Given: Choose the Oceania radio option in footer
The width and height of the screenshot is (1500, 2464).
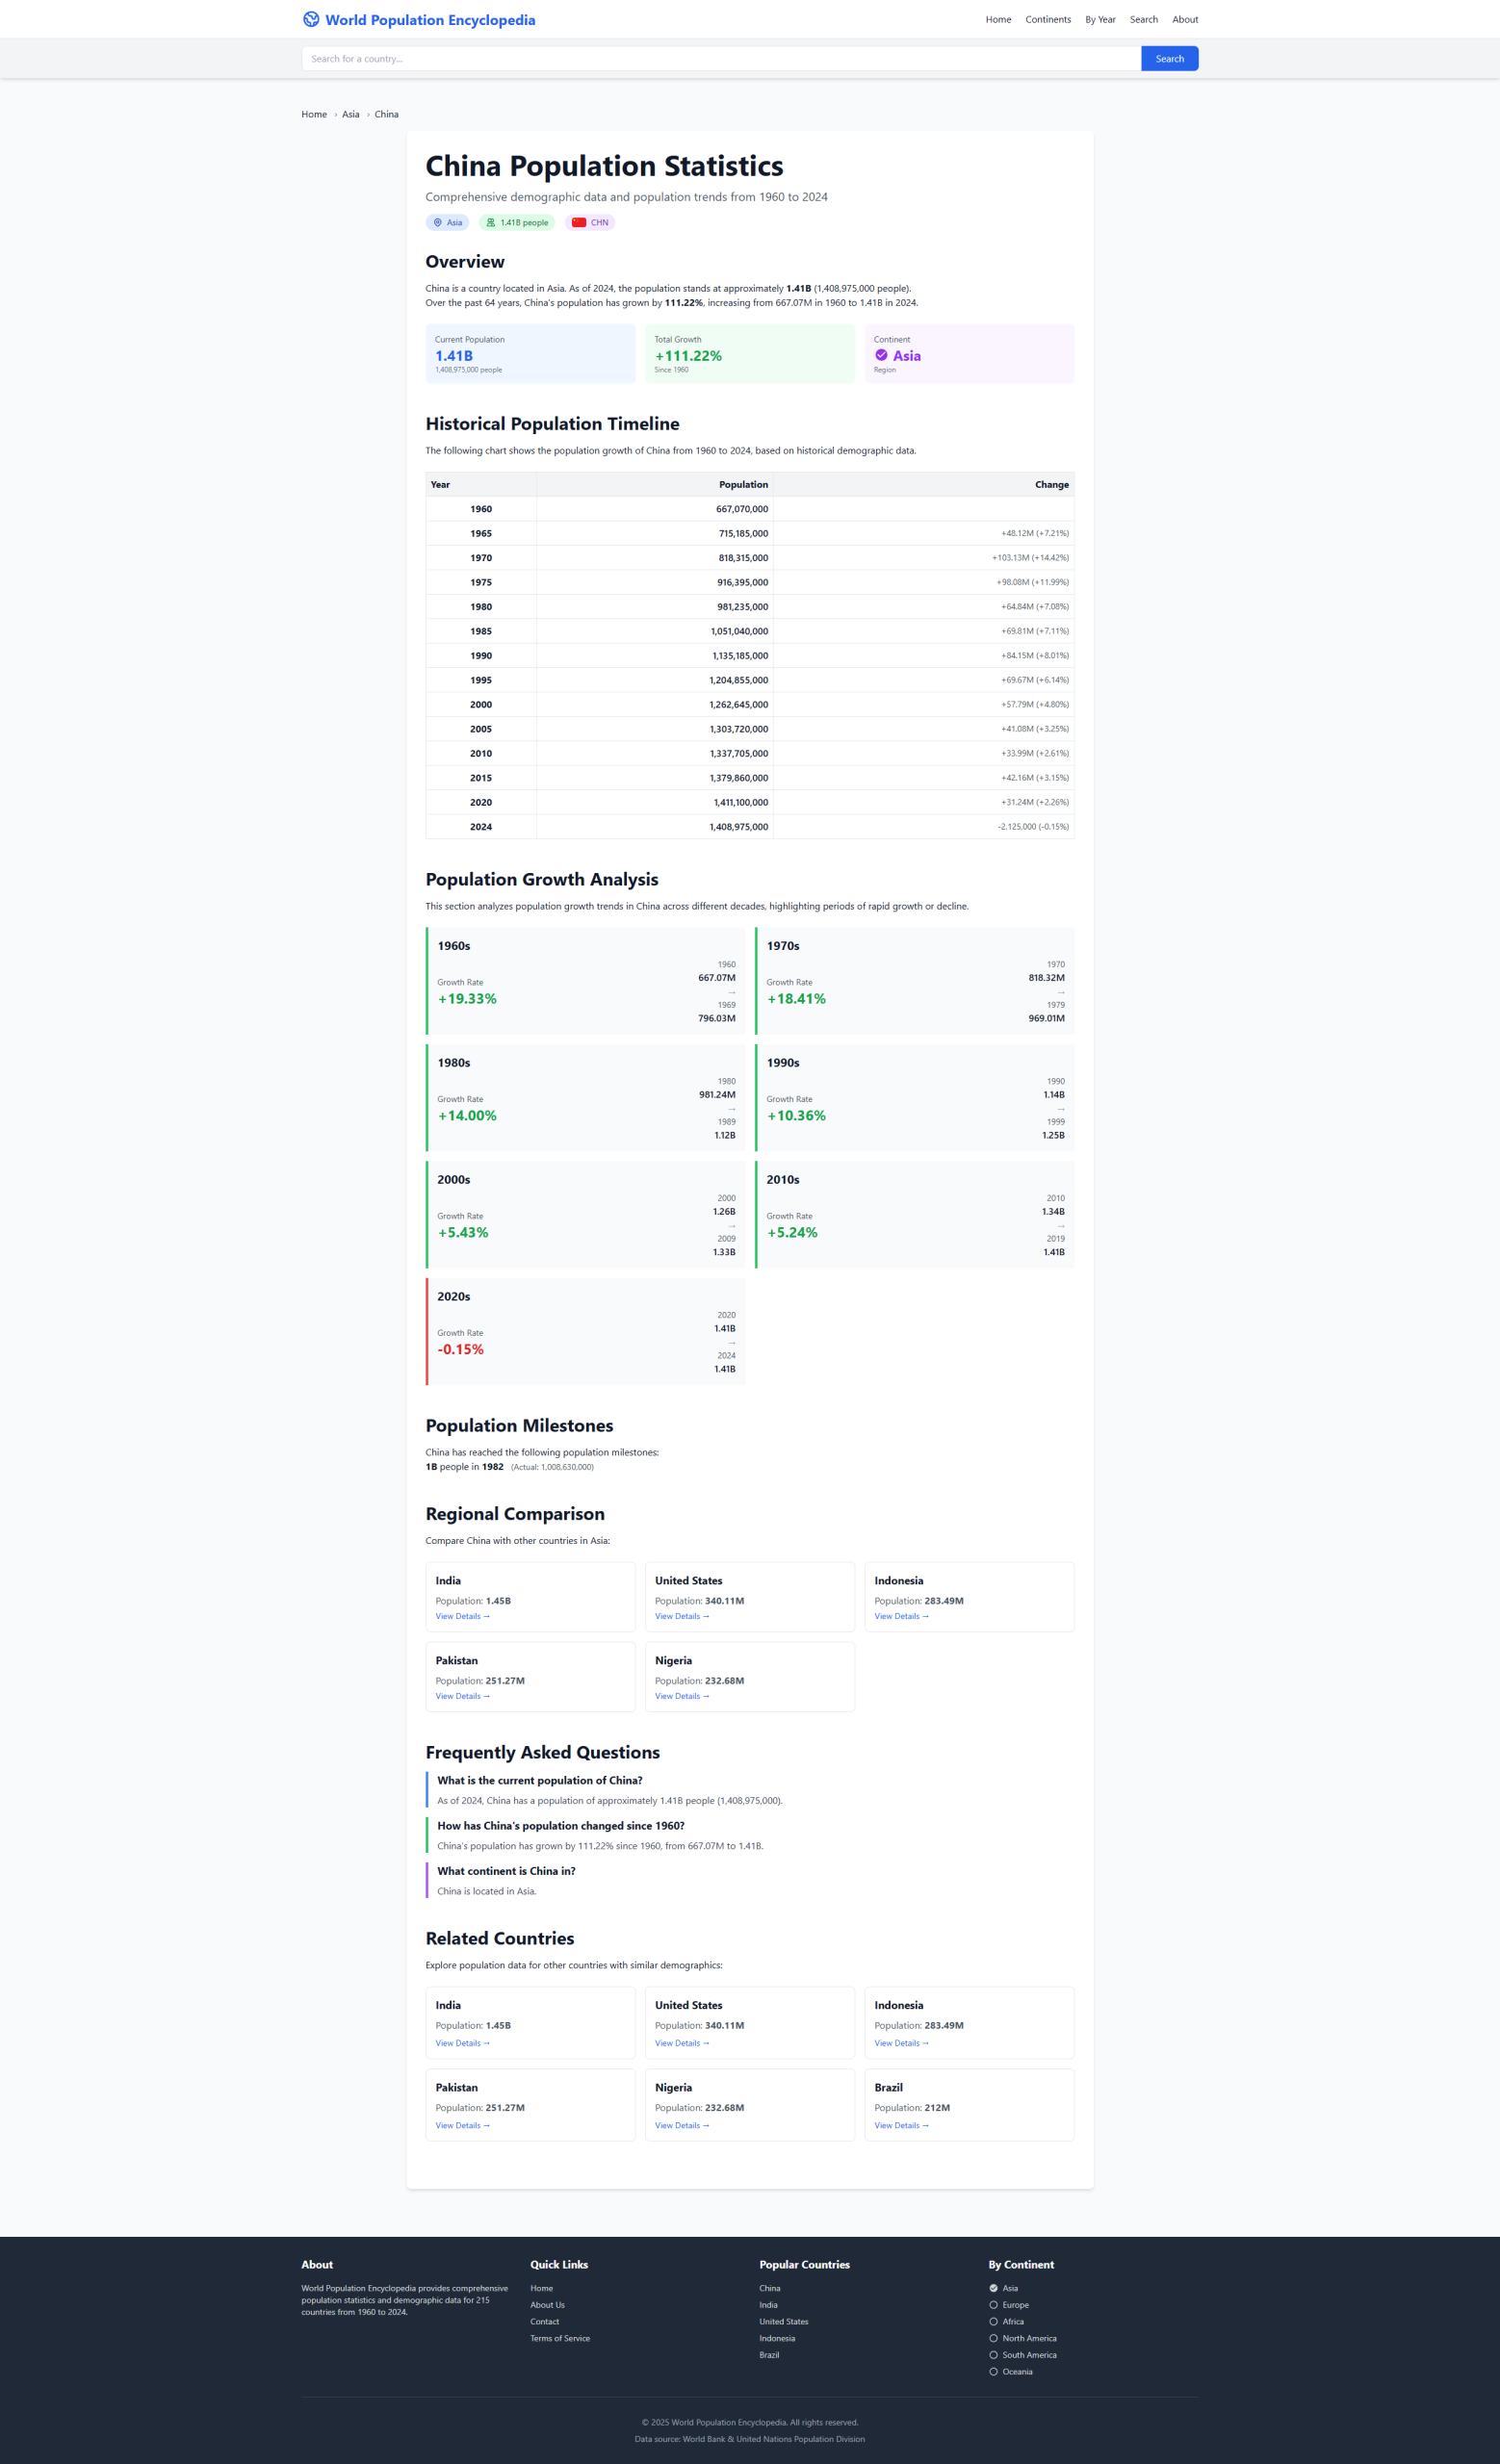Looking at the screenshot, I should 993,2372.
